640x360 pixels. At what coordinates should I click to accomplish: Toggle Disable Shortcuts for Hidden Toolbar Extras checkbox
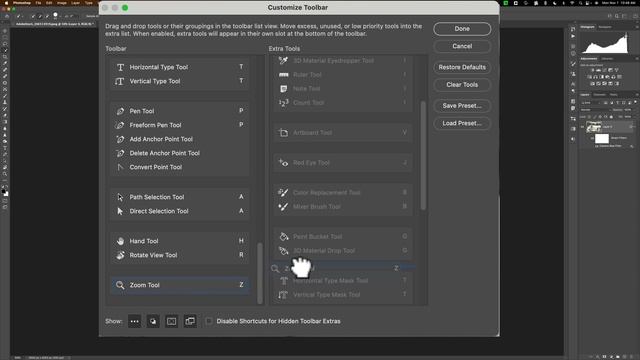(209, 321)
